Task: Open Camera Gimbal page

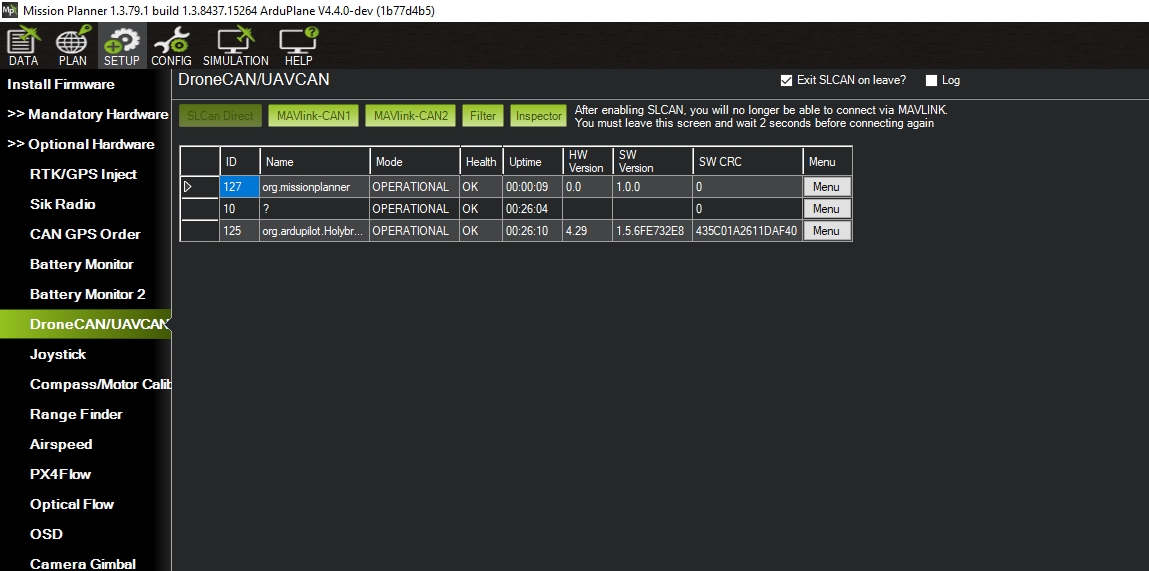Action: click(x=83, y=564)
